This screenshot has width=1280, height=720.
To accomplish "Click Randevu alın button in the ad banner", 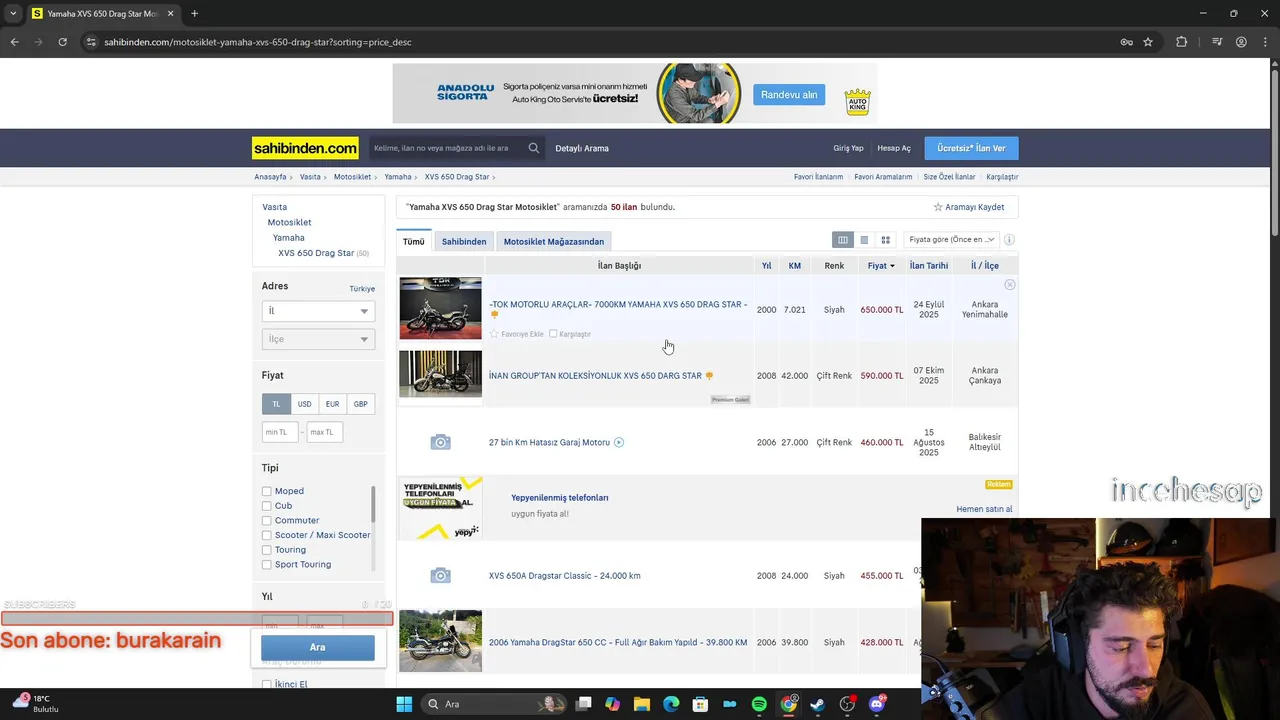I will pos(789,95).
